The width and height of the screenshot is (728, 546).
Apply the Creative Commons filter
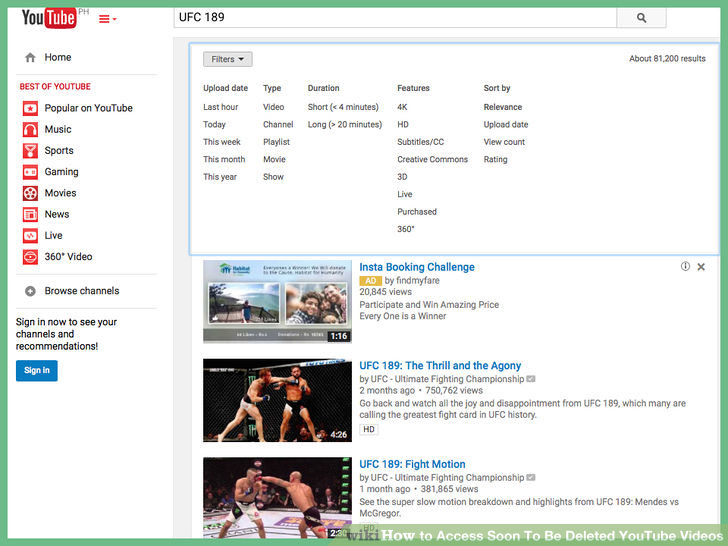(432, 159)
